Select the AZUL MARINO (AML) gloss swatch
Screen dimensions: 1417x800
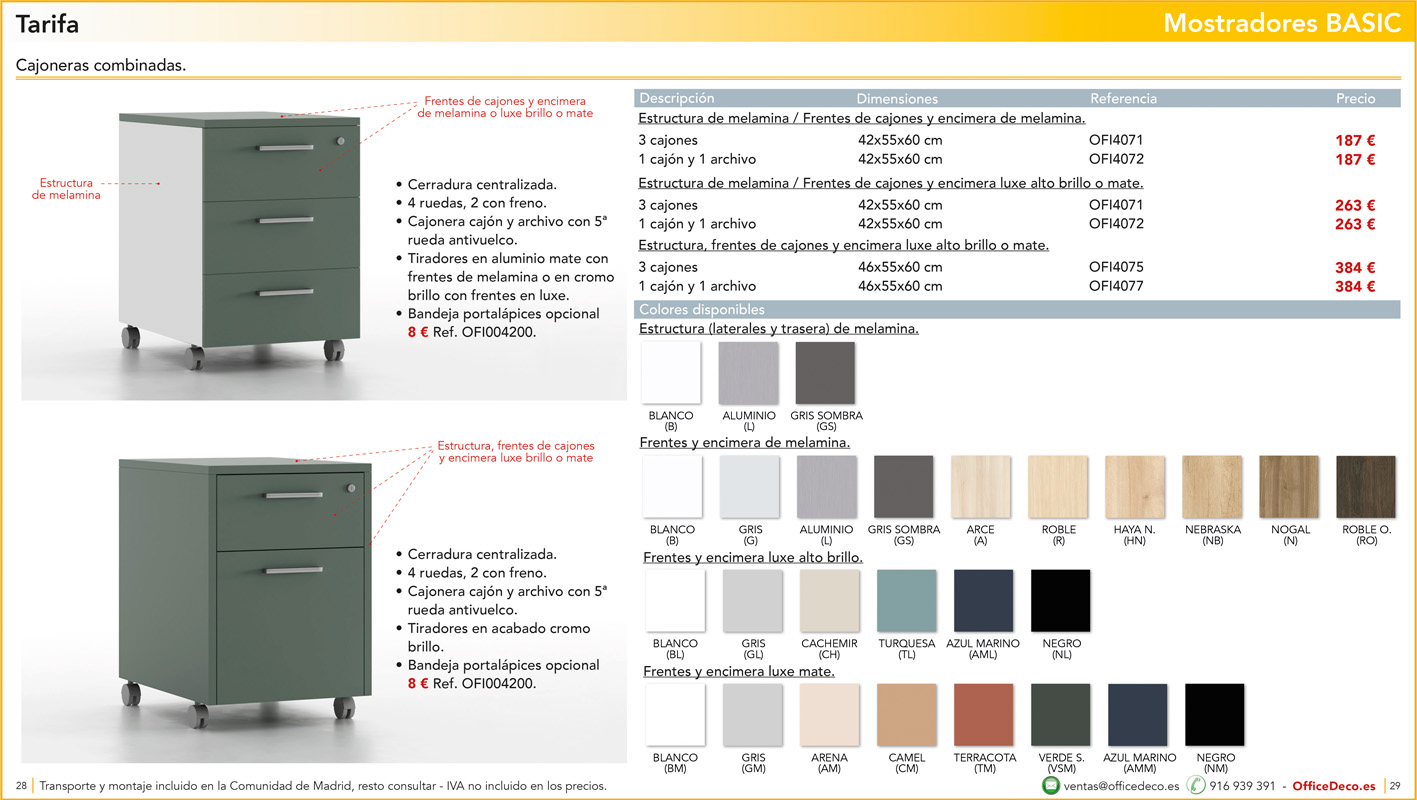984,601
